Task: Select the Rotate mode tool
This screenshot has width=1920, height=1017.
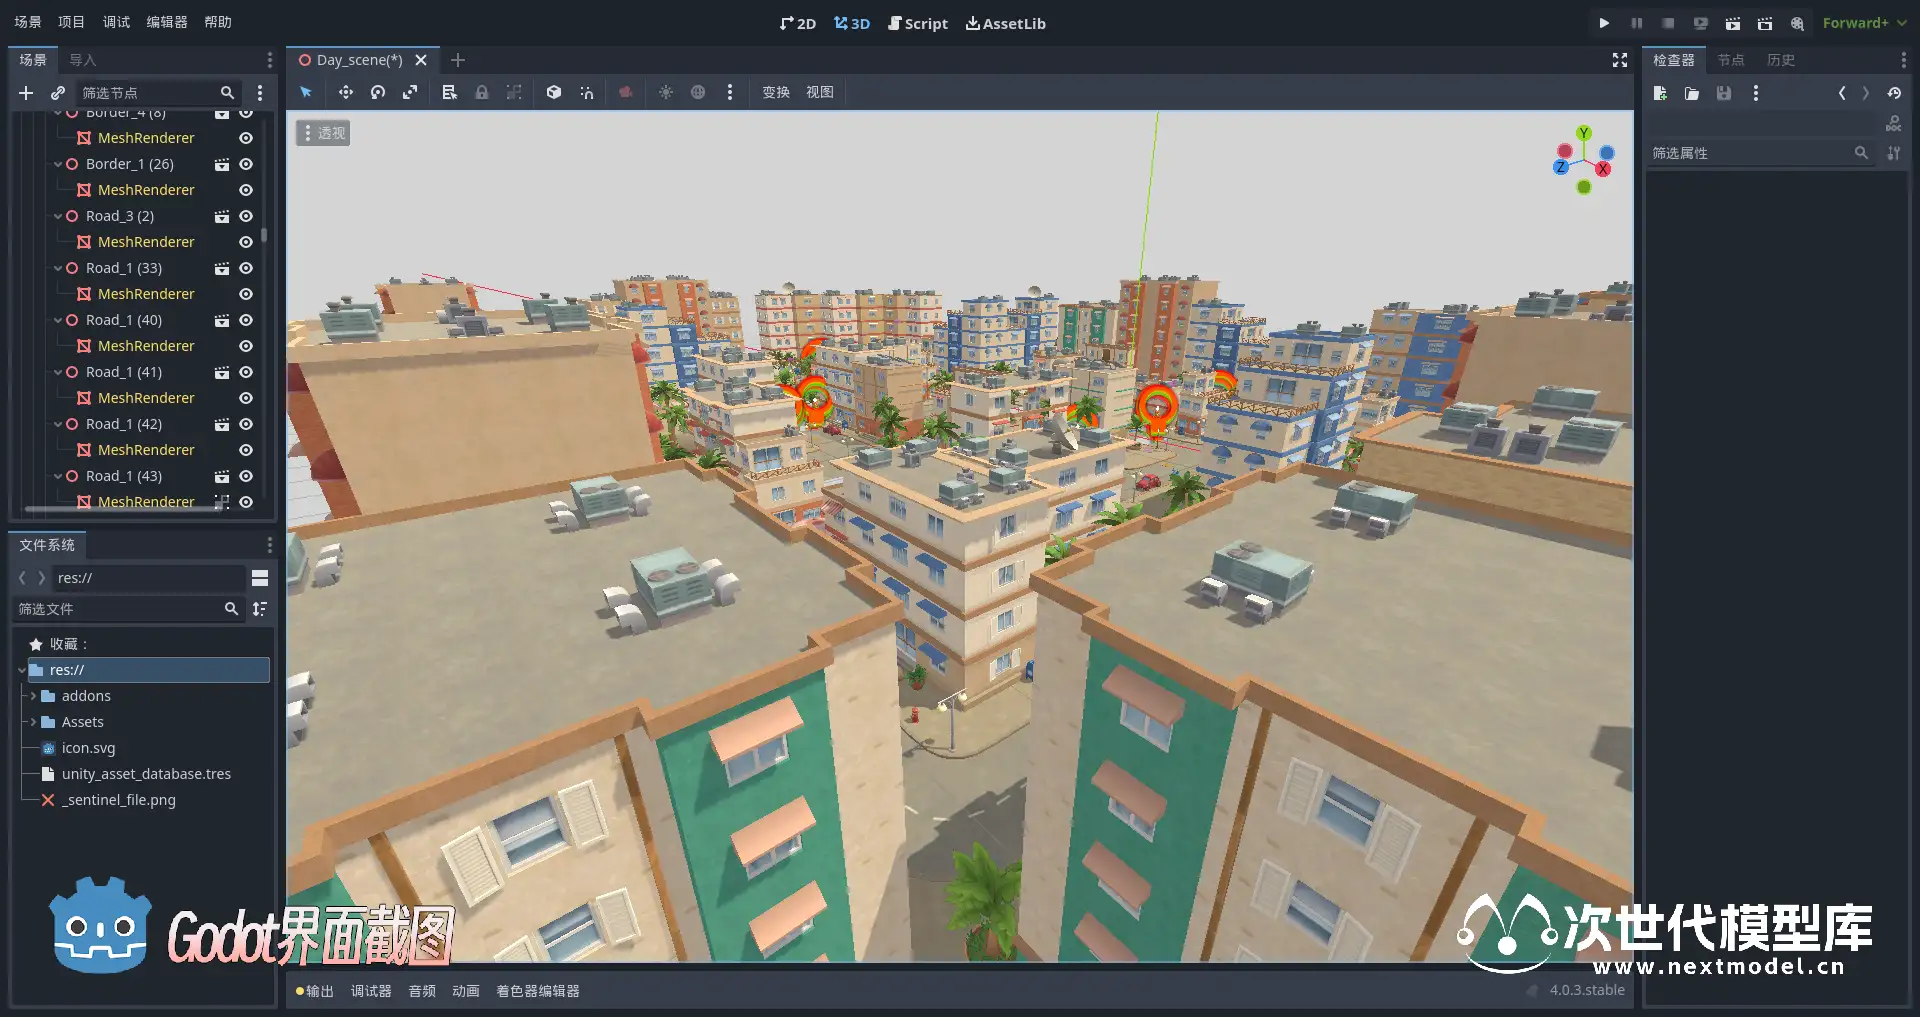Action: tap(378, 92)
